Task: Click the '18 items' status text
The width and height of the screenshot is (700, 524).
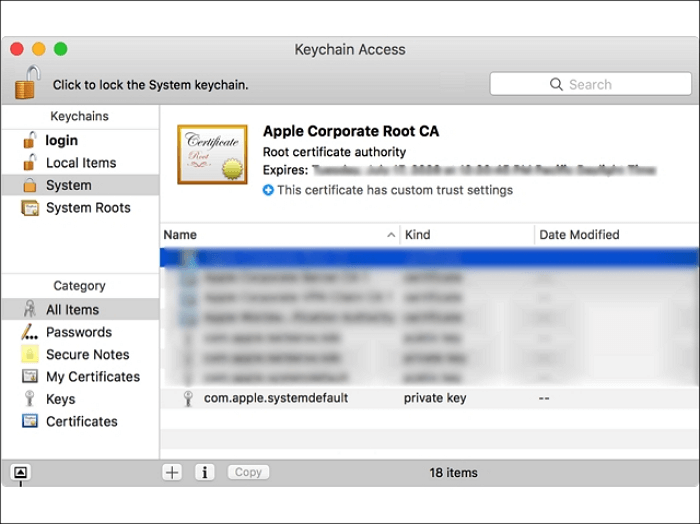Action: [x=454, y=473]
